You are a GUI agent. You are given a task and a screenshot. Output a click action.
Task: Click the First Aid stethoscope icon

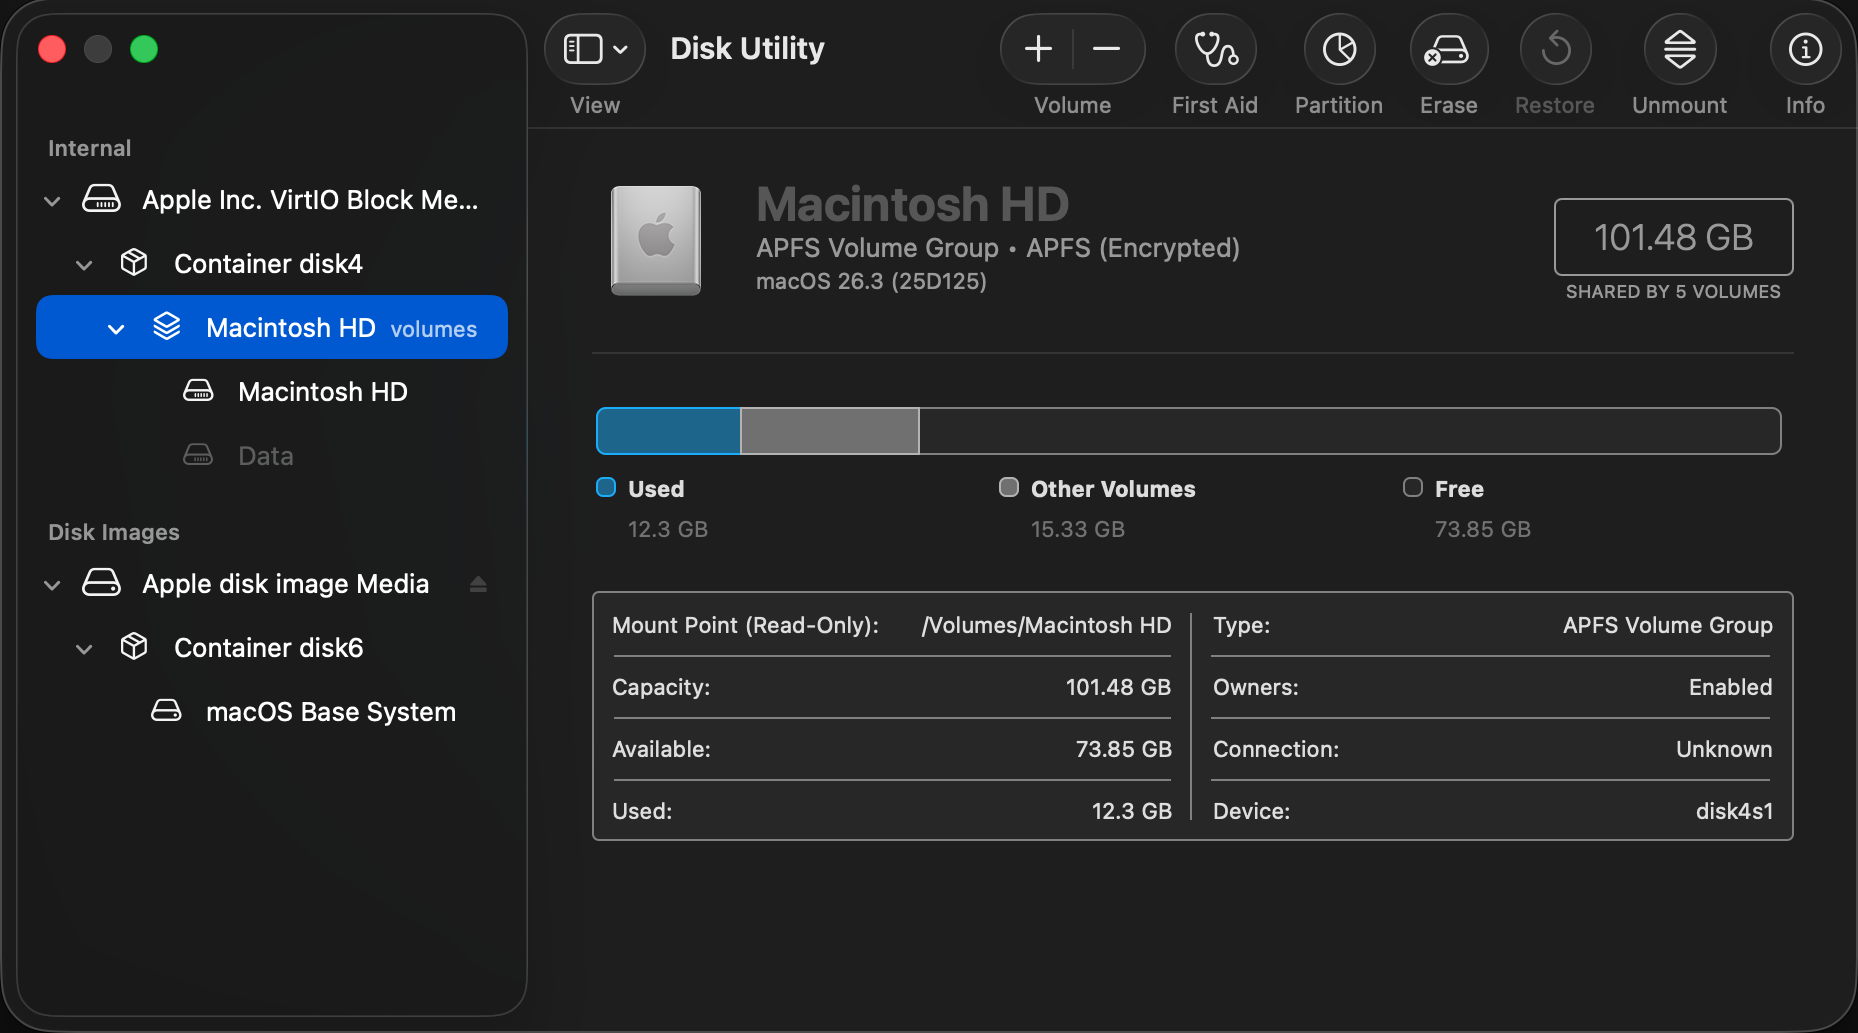(1215, 49)
